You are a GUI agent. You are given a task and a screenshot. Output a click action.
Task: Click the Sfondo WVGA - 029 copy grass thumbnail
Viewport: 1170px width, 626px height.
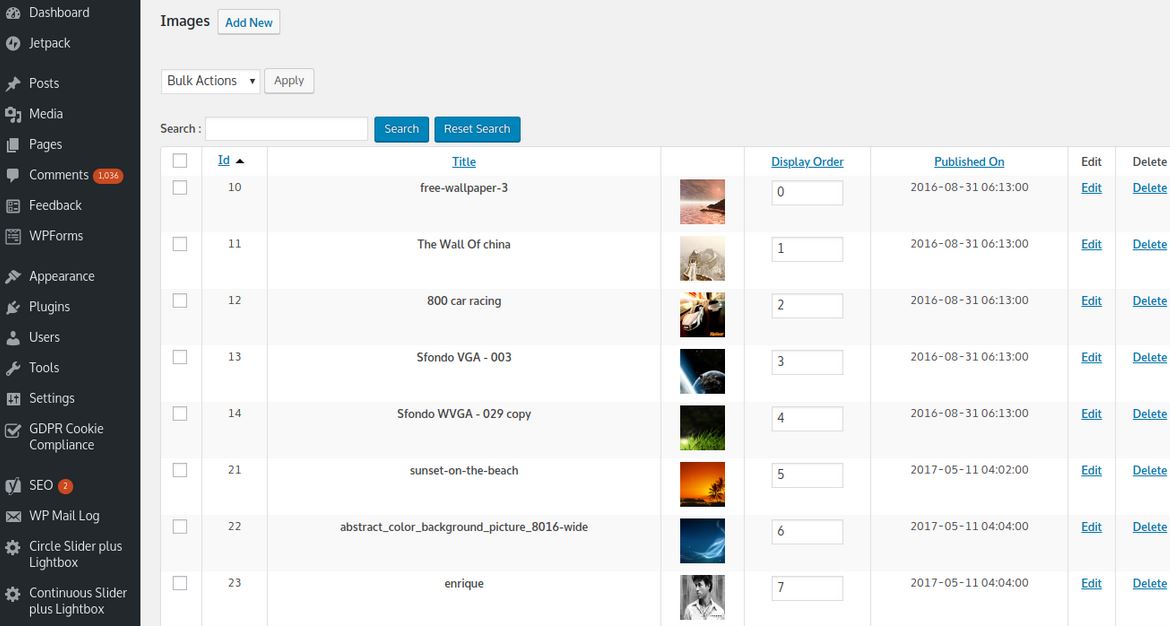coord(702,428)
